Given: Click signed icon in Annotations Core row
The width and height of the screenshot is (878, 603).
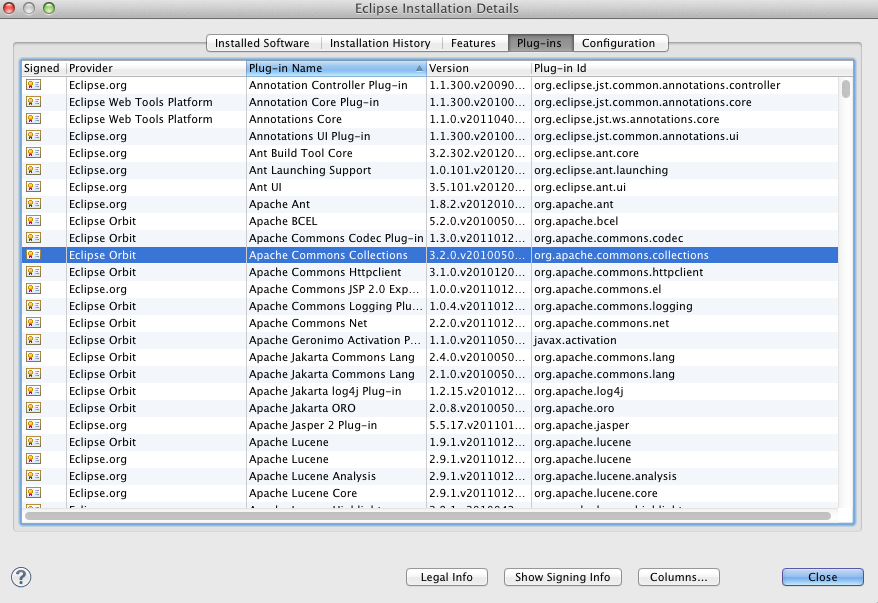Looking at the screenshot, I should tap(34, 119).
